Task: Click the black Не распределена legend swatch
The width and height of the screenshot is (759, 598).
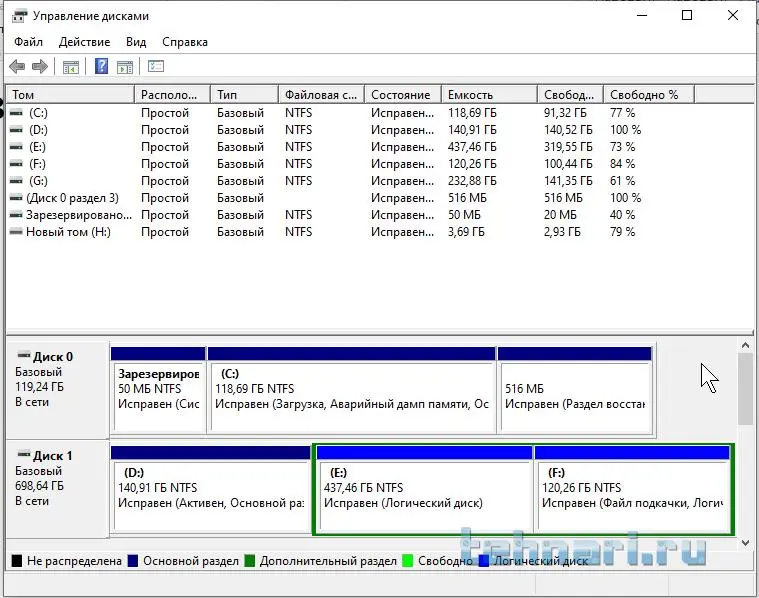Action: (x=16, y=561)
